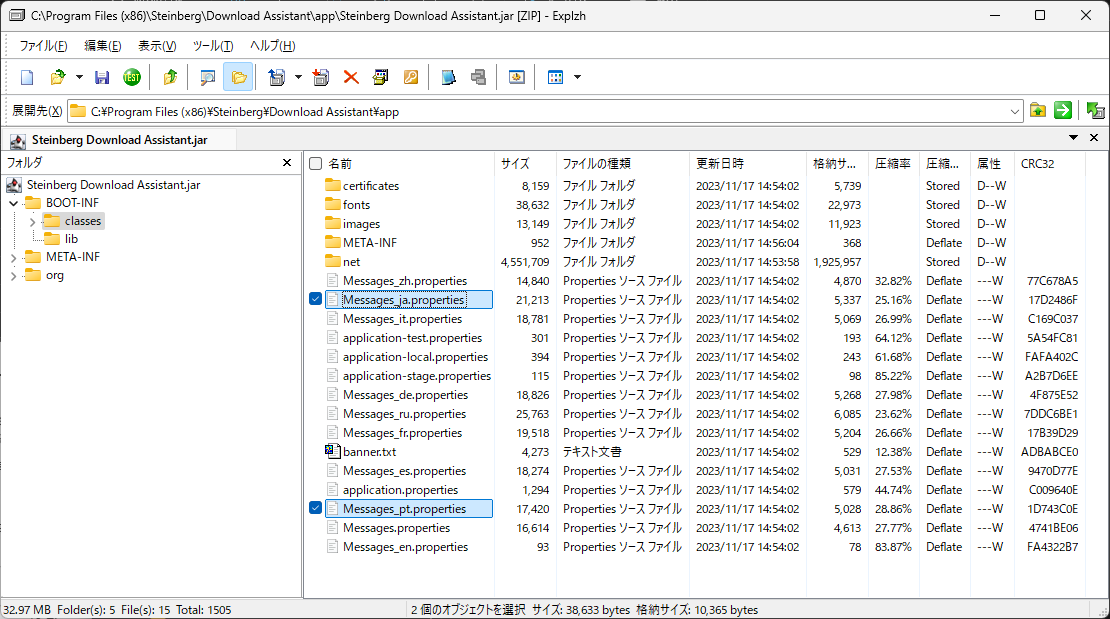Screen dimensions: 1110x619
Task: Click the go up one folder icon
Action: [170, 77]
